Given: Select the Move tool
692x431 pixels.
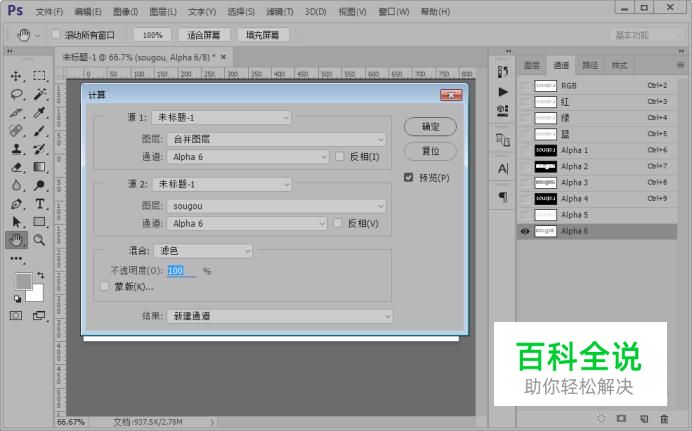Looking at the screenshot, I should [x=16, y=76].
